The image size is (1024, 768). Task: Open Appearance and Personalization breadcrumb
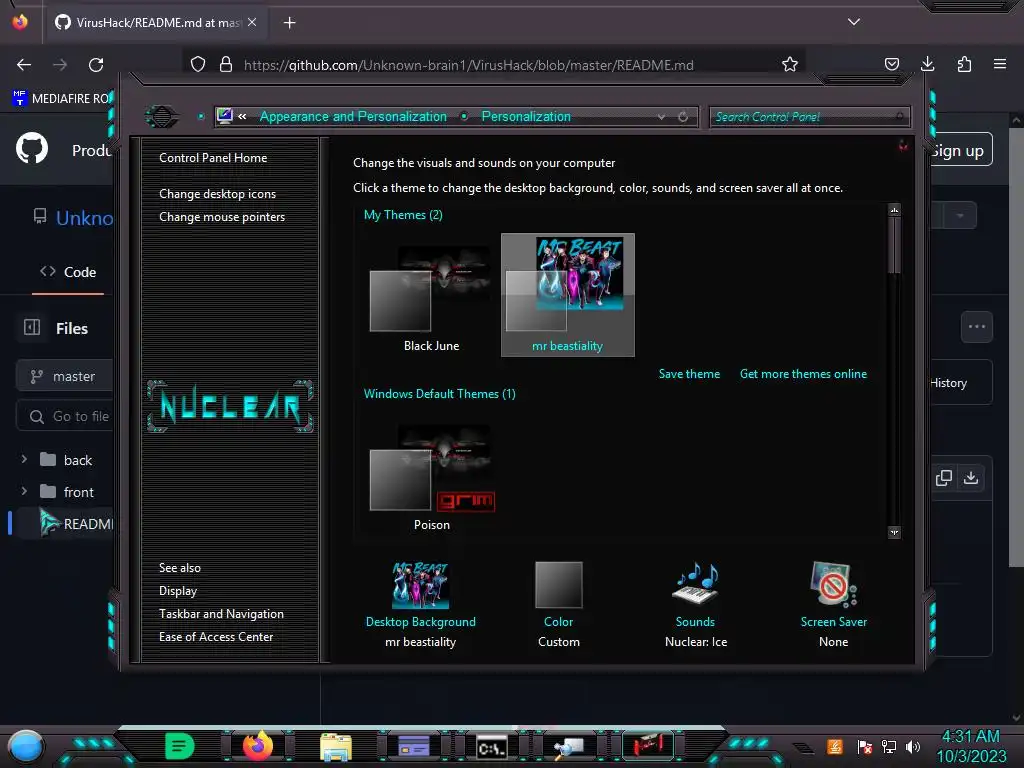coord(353,116)
